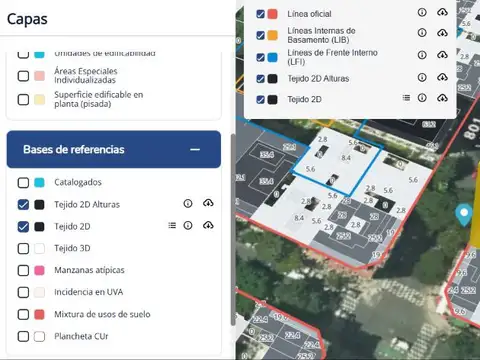Uncheck Líneas Internas de Basamento (LIB)

point(260,35)
